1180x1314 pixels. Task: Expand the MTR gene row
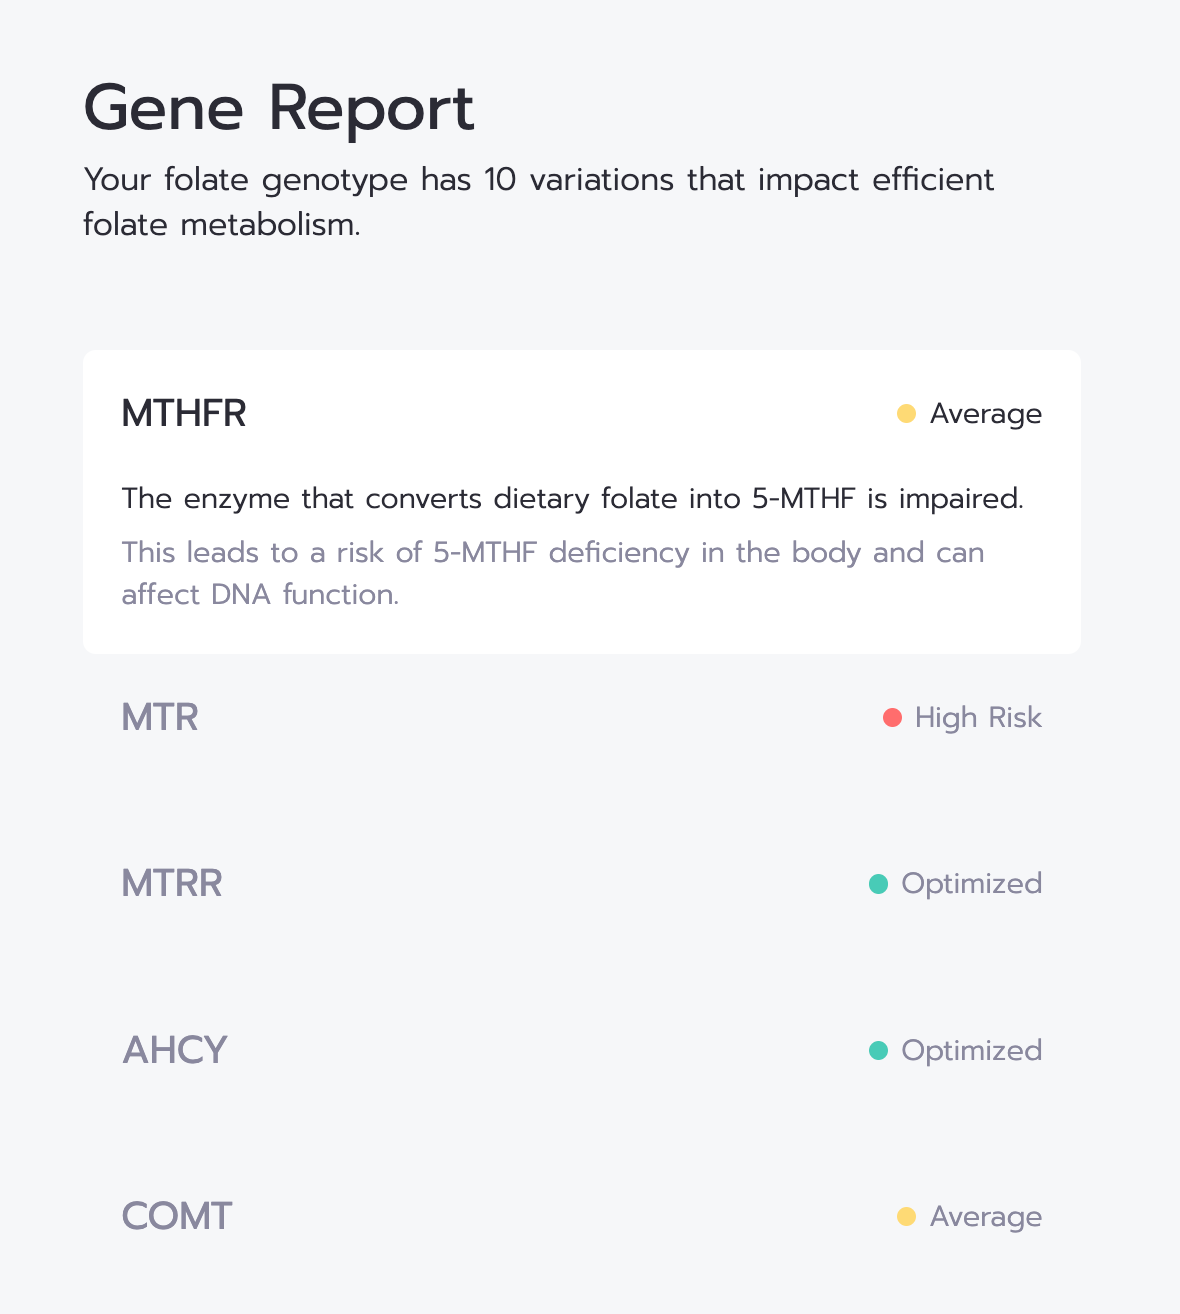point(160,718)
